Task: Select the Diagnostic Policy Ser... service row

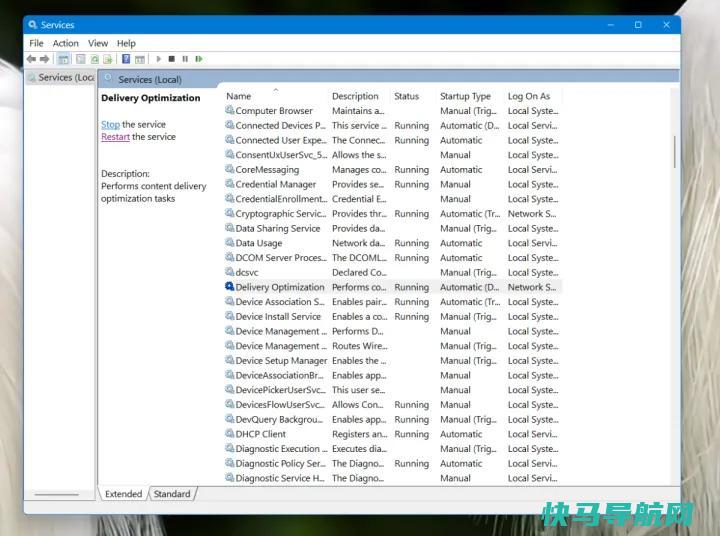Action: tap(393, 463)
